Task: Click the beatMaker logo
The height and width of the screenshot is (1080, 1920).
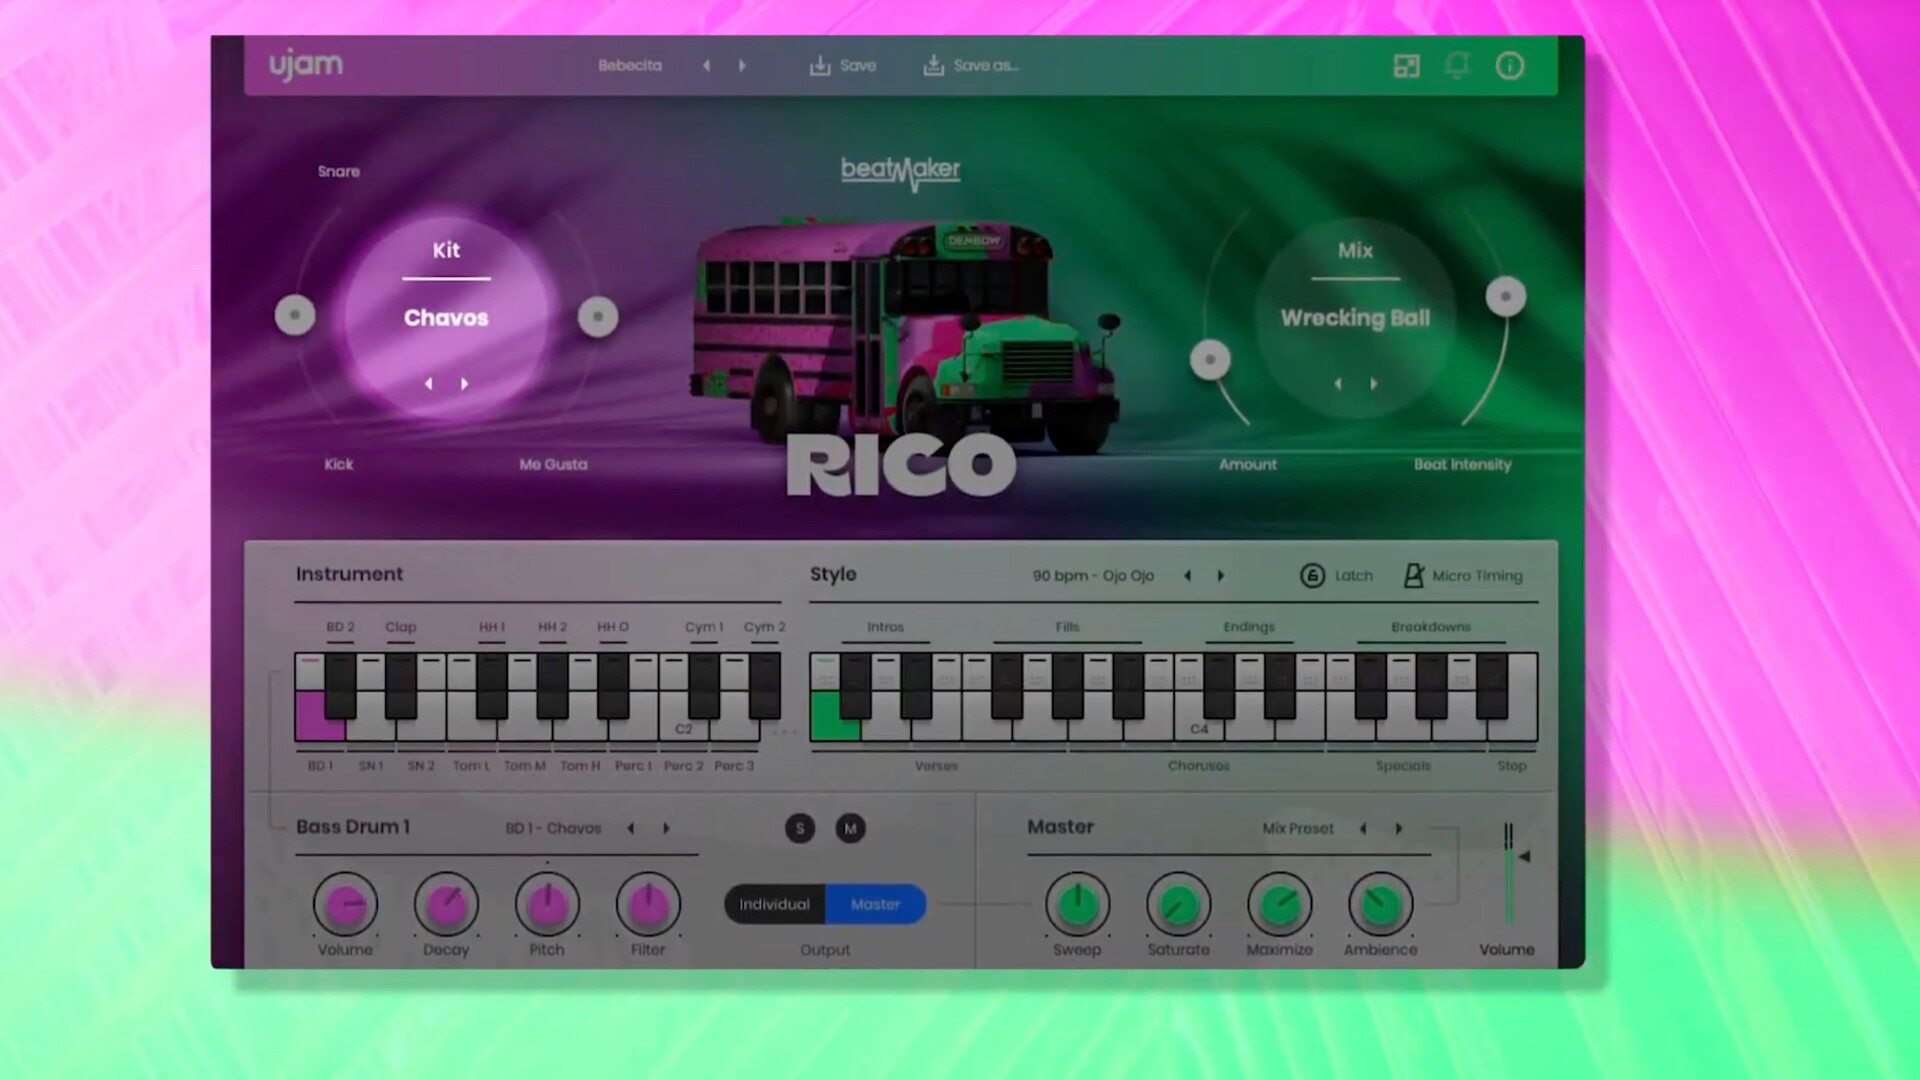Action: 900,173
